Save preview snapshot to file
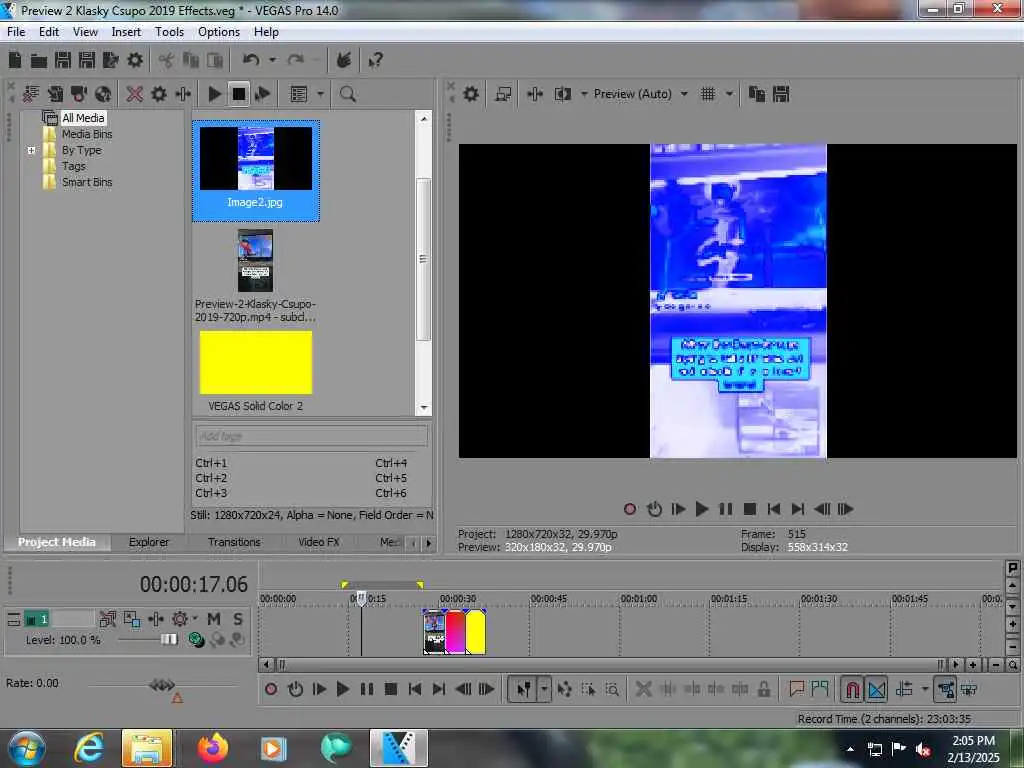Screen dimensions: 1024x768 pos(781,94)
